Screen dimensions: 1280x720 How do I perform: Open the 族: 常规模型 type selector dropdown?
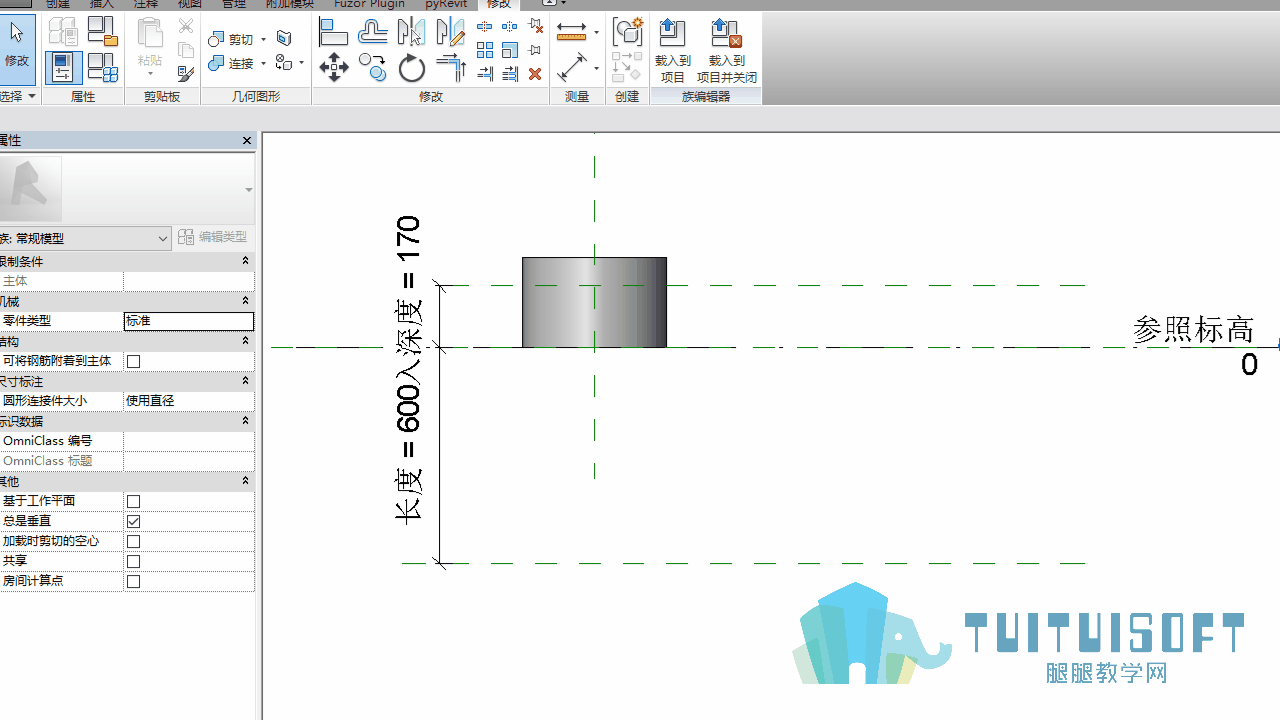pos(85,238)
